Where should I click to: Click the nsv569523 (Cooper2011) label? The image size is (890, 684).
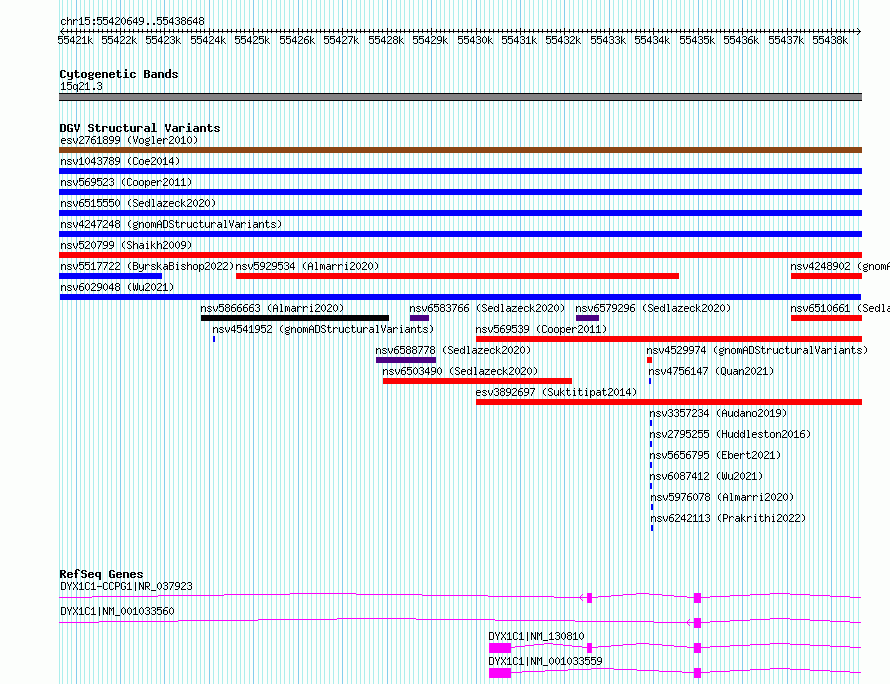[126, 182]
